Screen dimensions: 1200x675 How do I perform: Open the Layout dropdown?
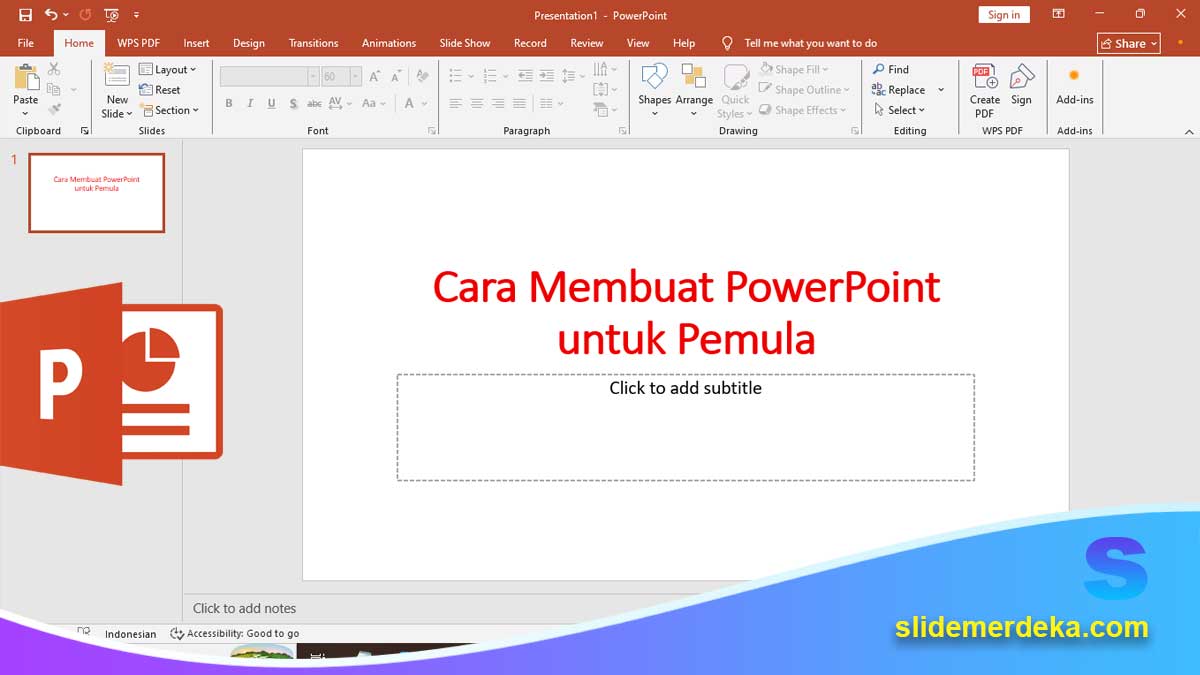(168, 69)
